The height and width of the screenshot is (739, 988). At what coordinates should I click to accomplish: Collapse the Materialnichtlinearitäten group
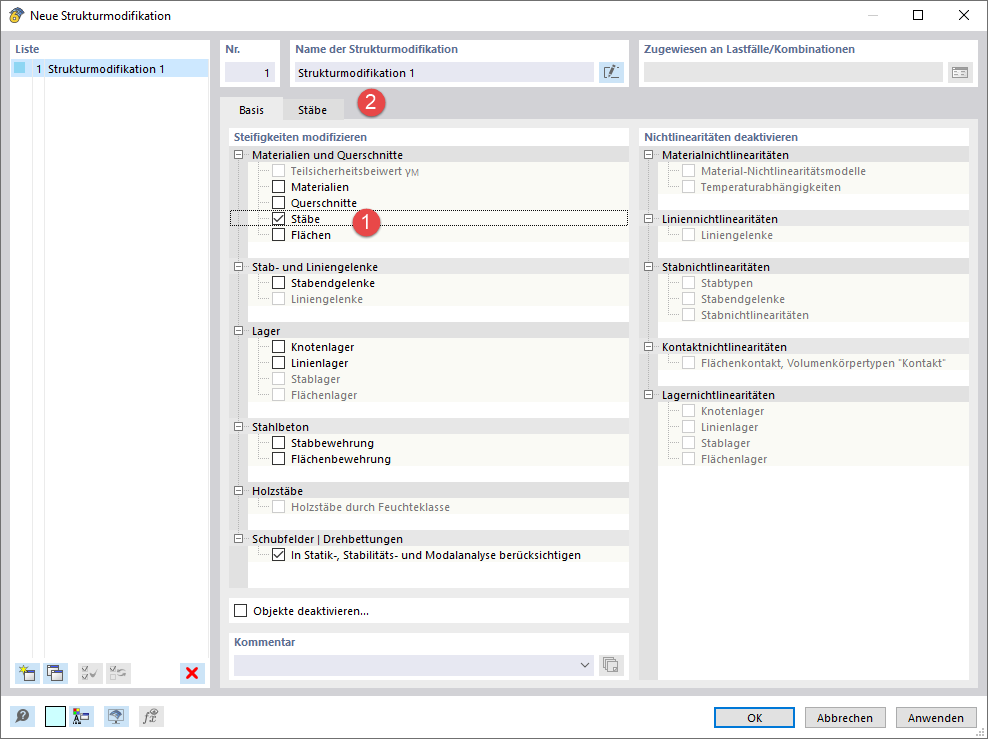click(x=648, y=154)
